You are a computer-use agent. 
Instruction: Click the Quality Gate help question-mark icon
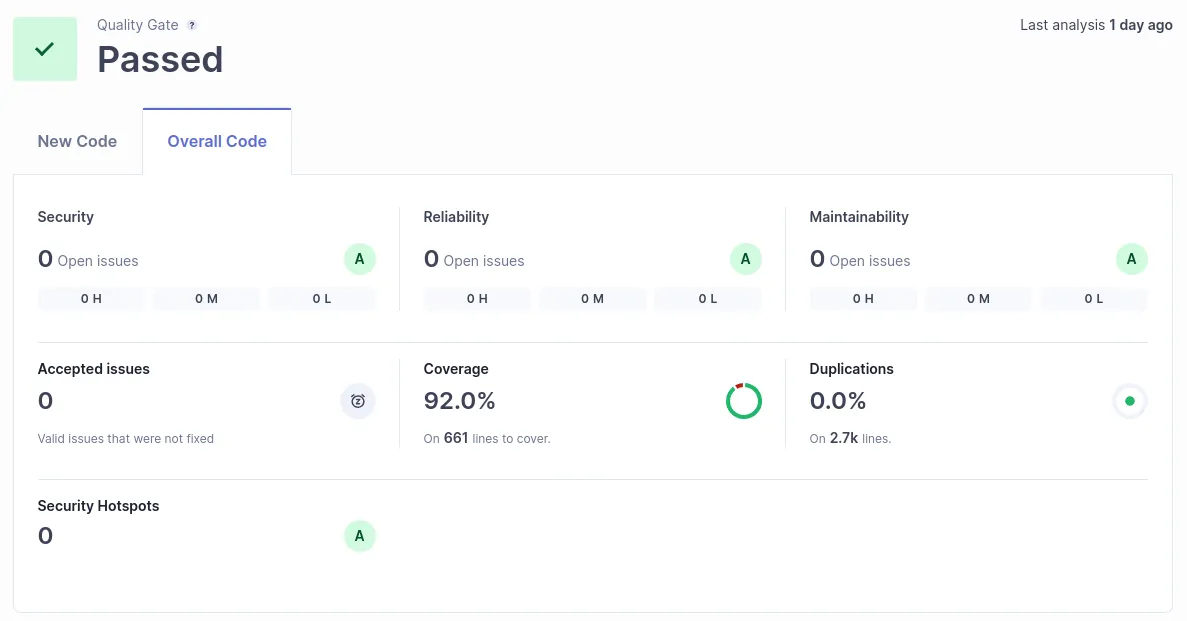pos(192,25)
